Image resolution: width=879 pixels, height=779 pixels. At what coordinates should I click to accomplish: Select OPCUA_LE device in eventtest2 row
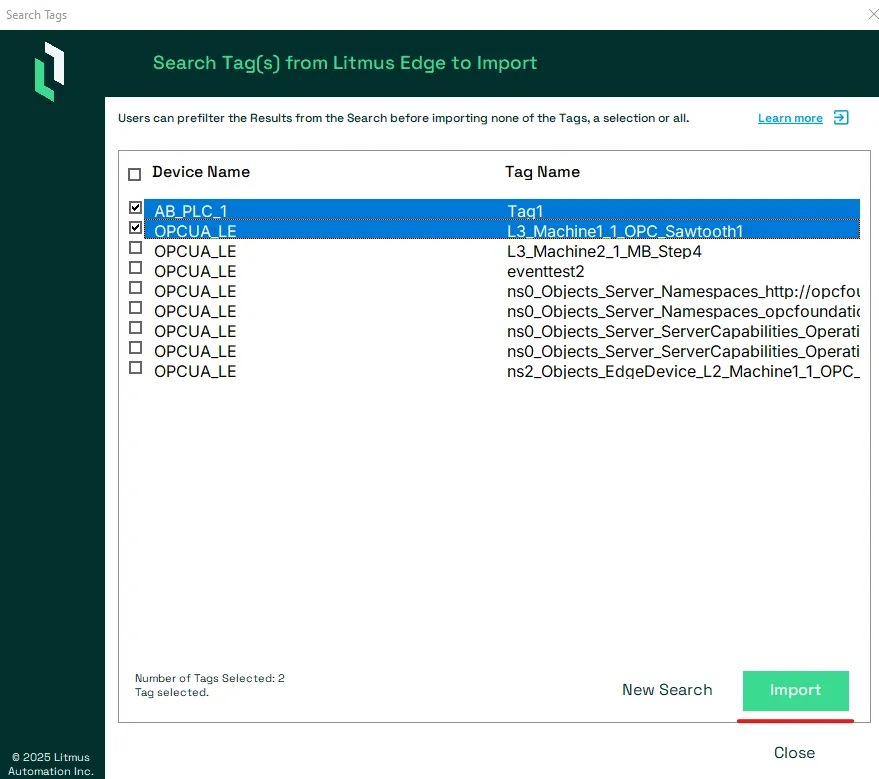(x=195, y=272)
